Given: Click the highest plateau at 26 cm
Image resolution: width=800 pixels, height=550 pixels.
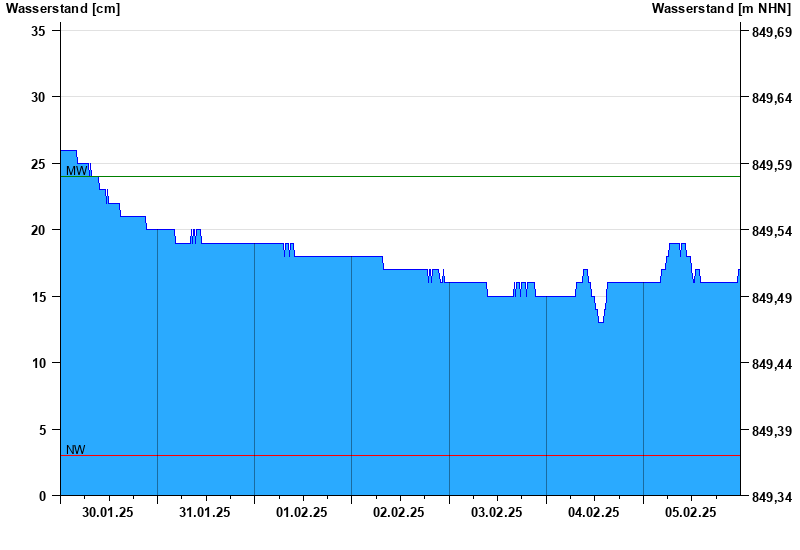Looking at the screenshot, I should pyautogui.click(x=68, y=151).
